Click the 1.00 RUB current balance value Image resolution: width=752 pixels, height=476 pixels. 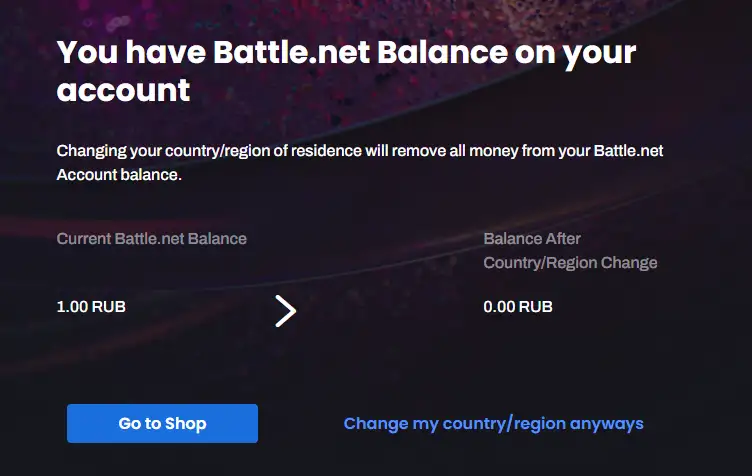pos(91,307)
